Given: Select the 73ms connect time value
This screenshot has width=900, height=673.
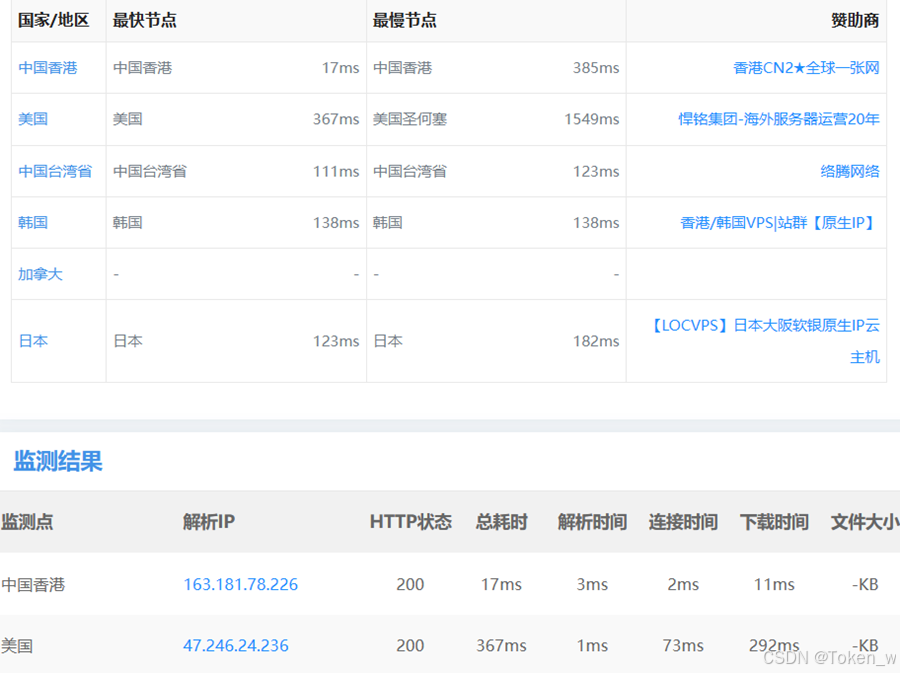Looking at the screenshot, I should click(x=683, y=645).
